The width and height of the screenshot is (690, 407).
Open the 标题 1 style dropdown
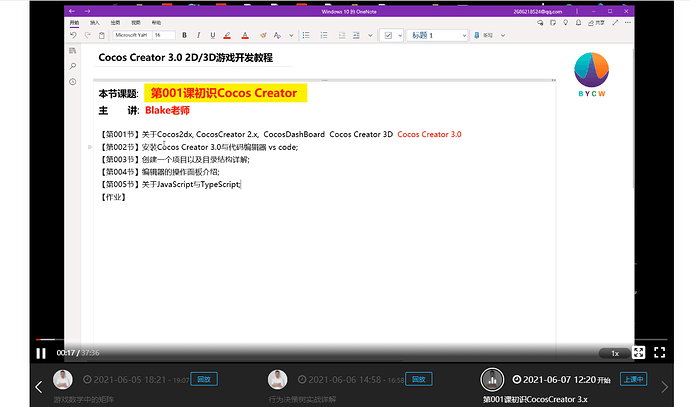[x=437, y=35]
